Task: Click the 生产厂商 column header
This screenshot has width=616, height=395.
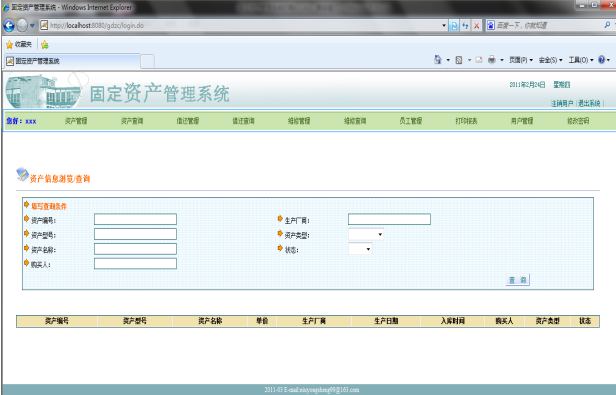Action: coord(314,321)
